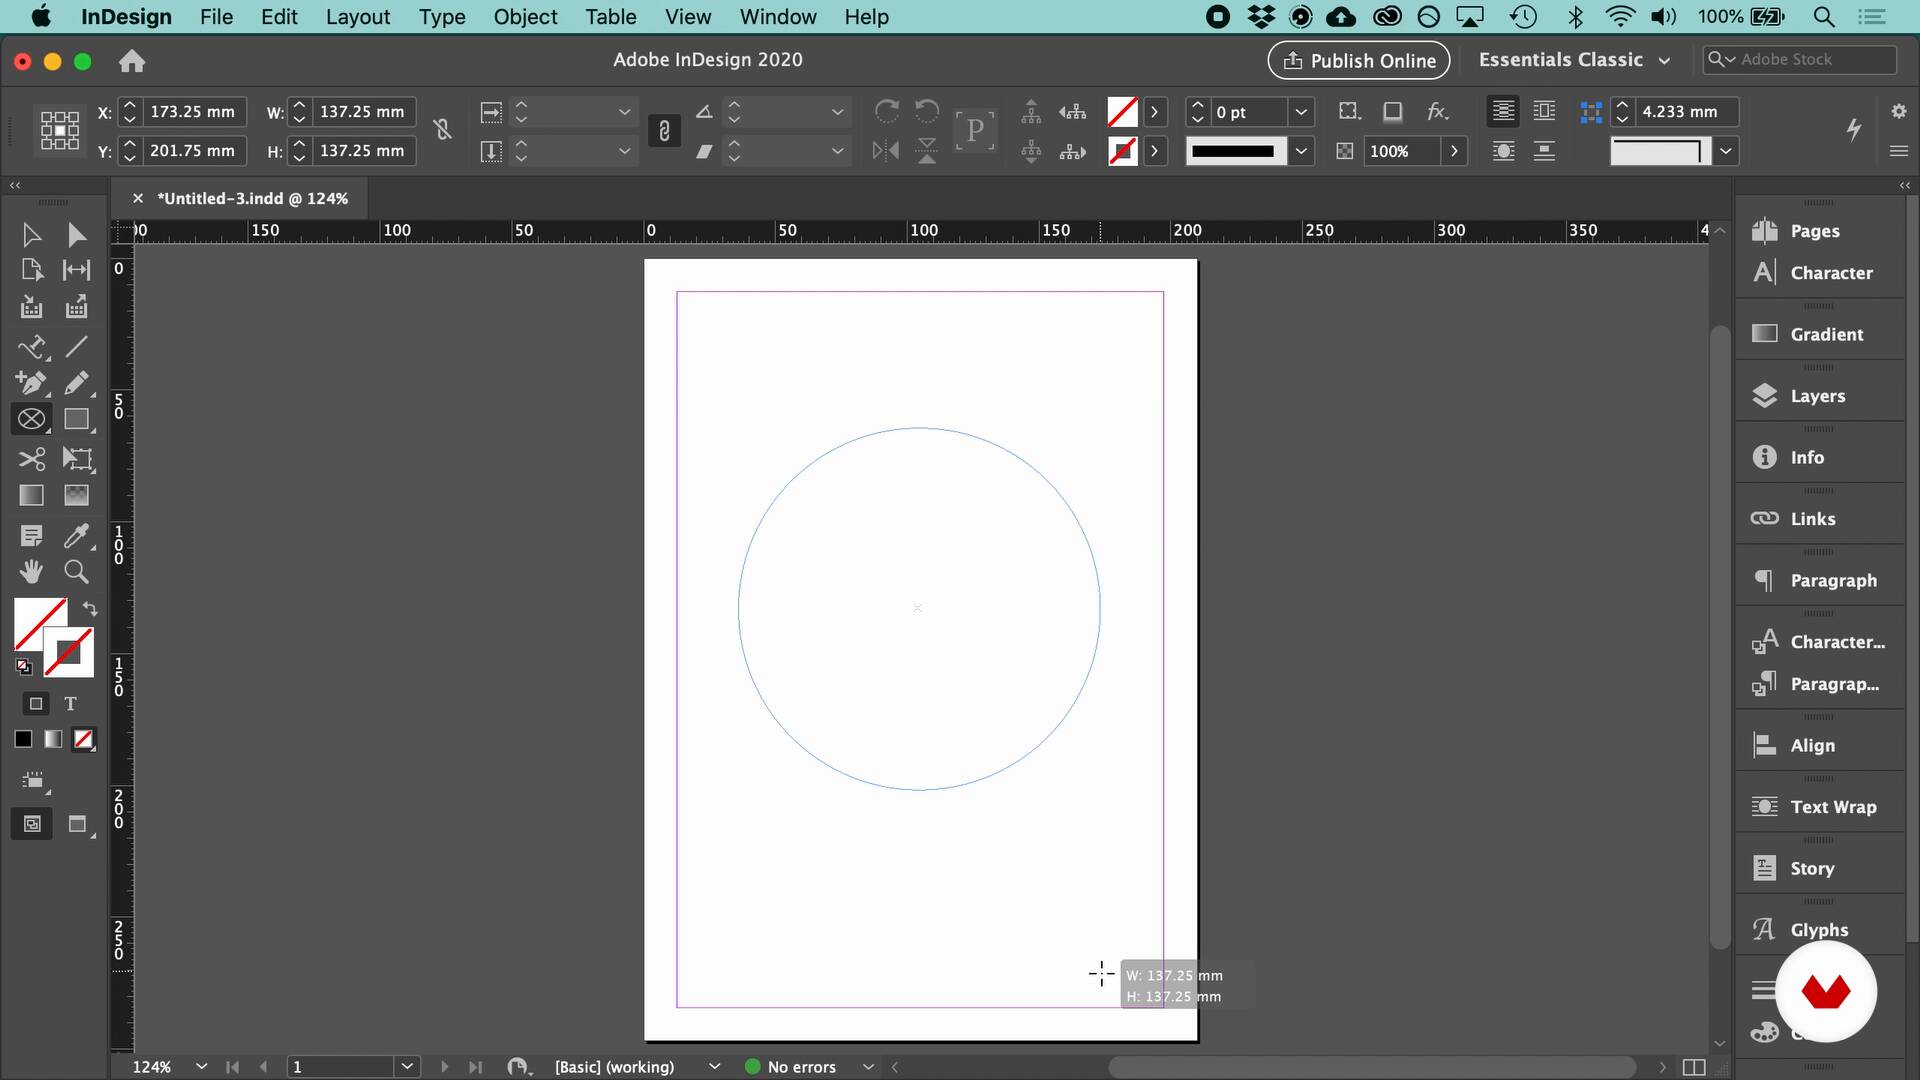1920x1080 pixels.
Task: Open scale X percentage dropdown
Action: coord(624,112)
